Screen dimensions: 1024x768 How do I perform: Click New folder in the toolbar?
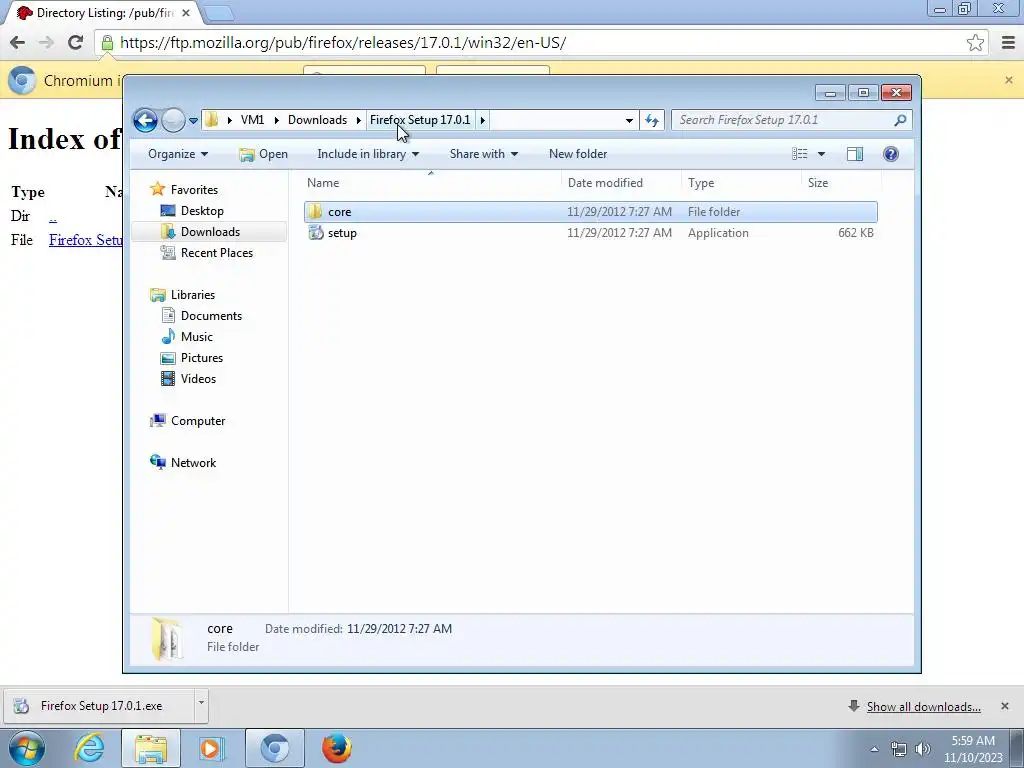(x=578, y=154)
